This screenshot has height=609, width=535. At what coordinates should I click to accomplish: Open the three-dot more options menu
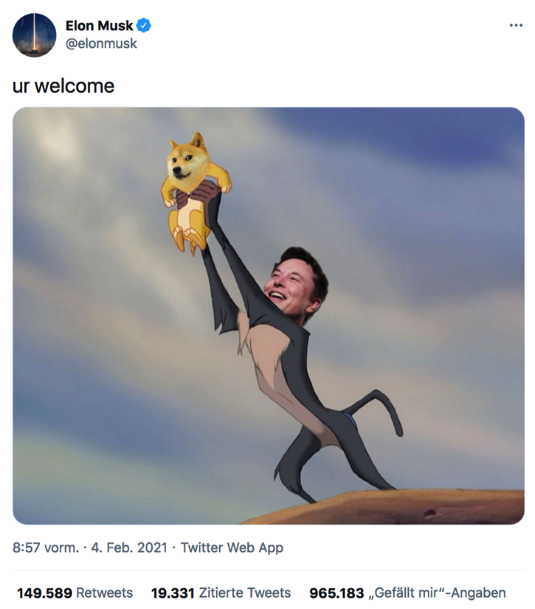pyautogui.click(x=516, y=25)
